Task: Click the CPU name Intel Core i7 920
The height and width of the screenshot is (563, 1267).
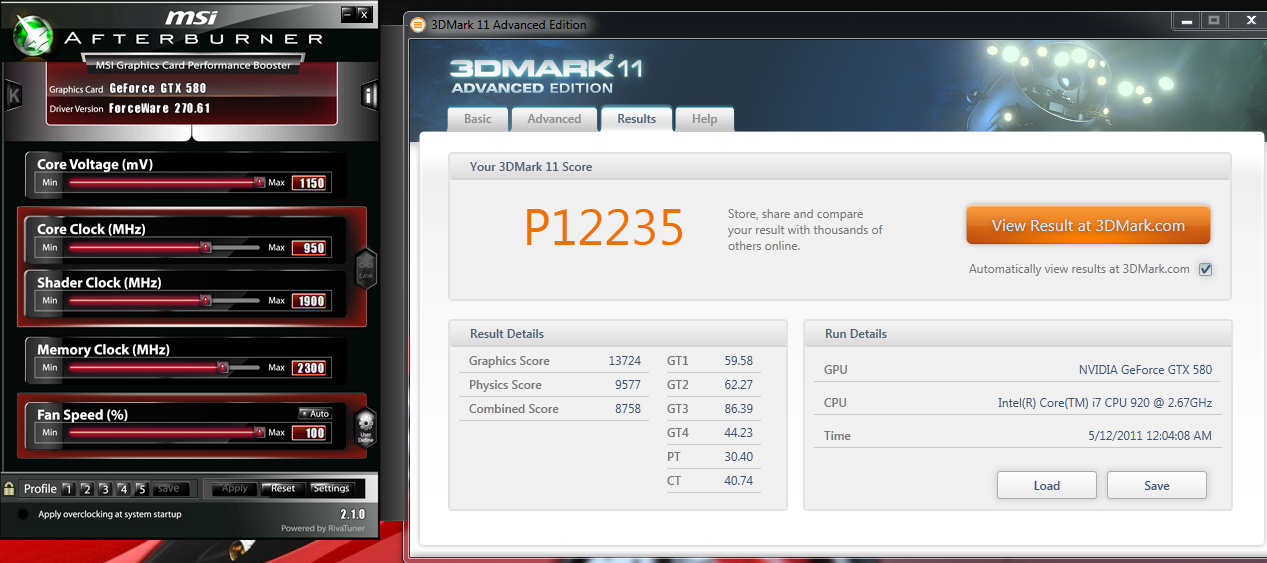Action: pos(1105,403)
